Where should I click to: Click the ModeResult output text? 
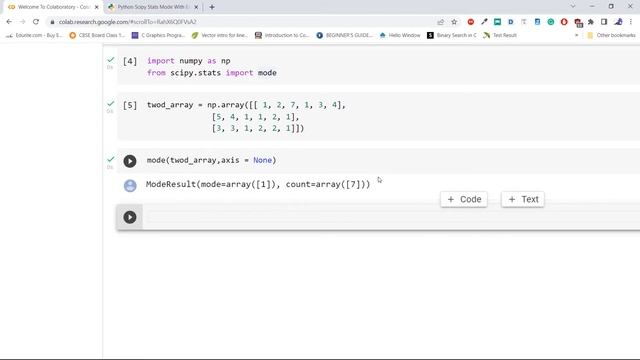point(258,184)
